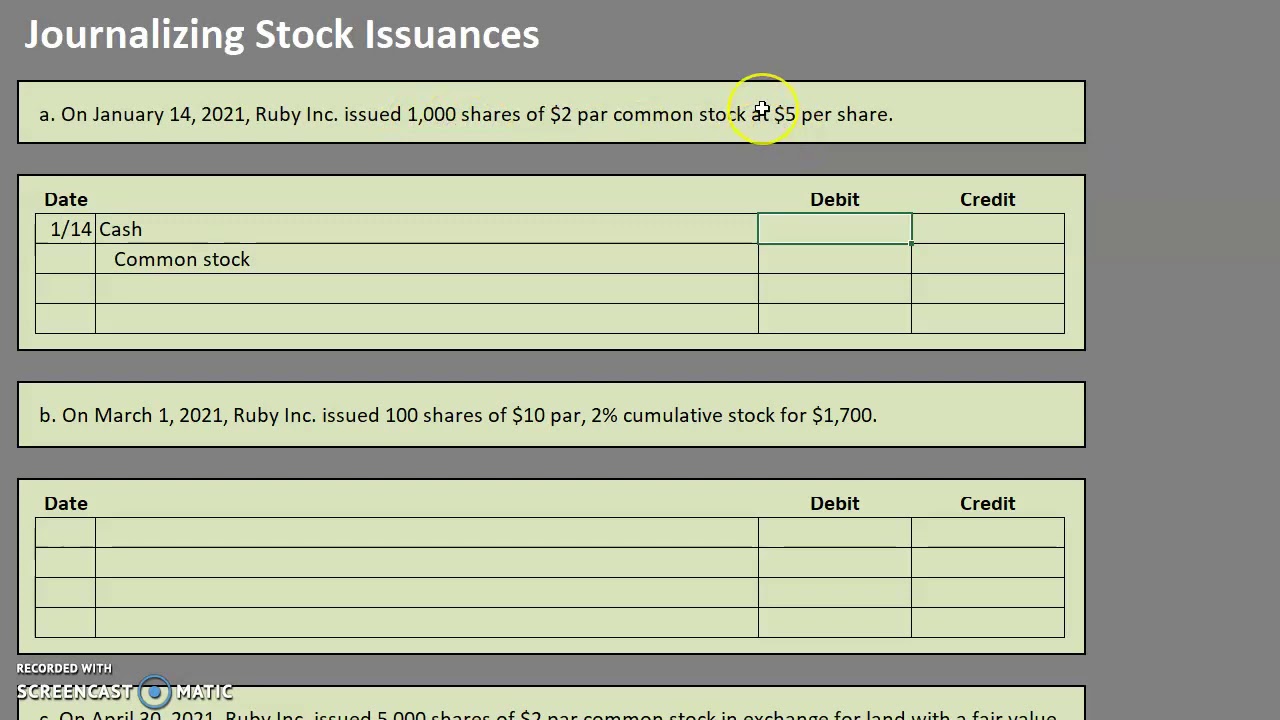The image size is (1280, 720).
Task: Select the Cash debit cell in table a
Action: (835, 229)
